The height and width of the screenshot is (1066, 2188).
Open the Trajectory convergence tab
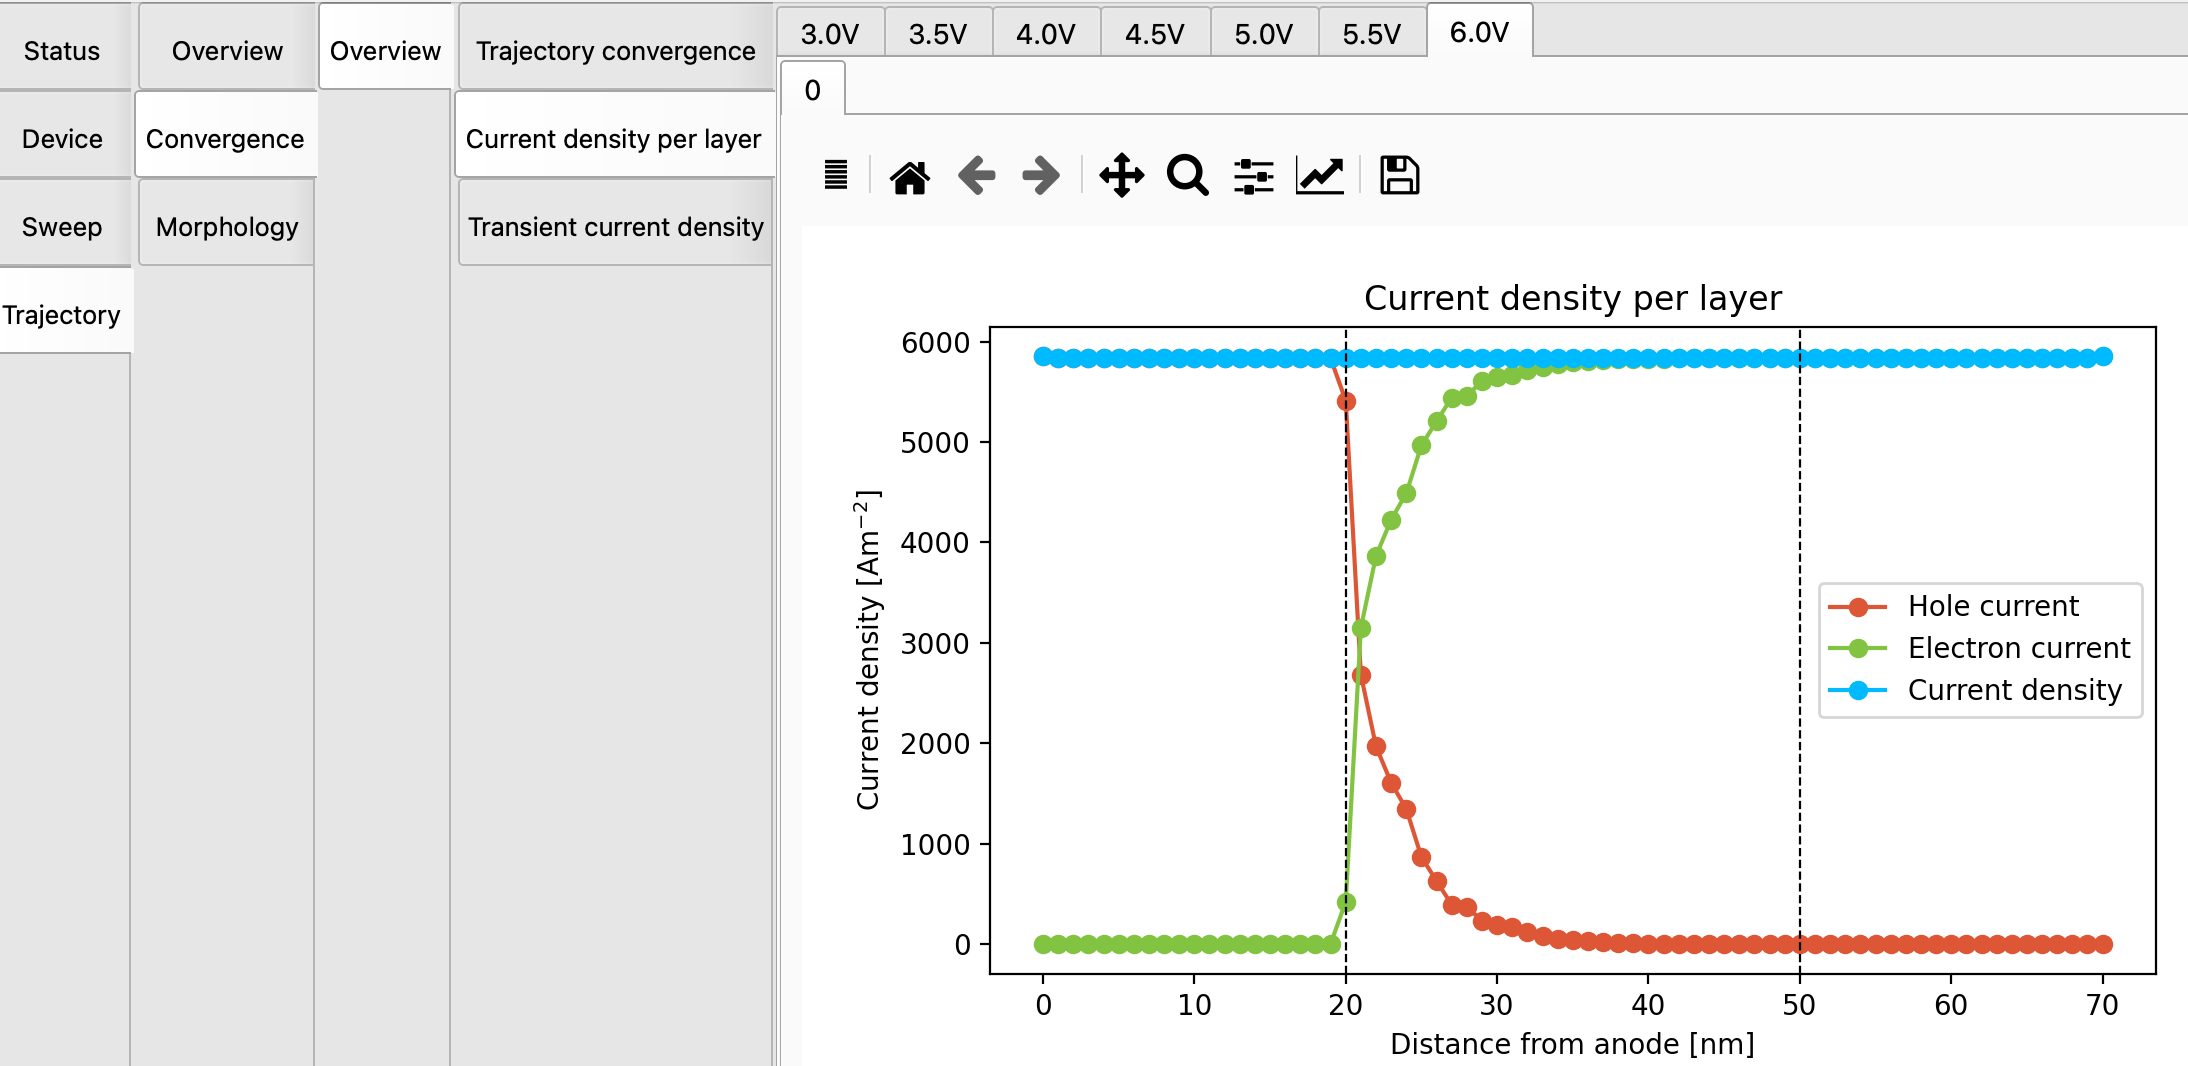pos(615,51)
